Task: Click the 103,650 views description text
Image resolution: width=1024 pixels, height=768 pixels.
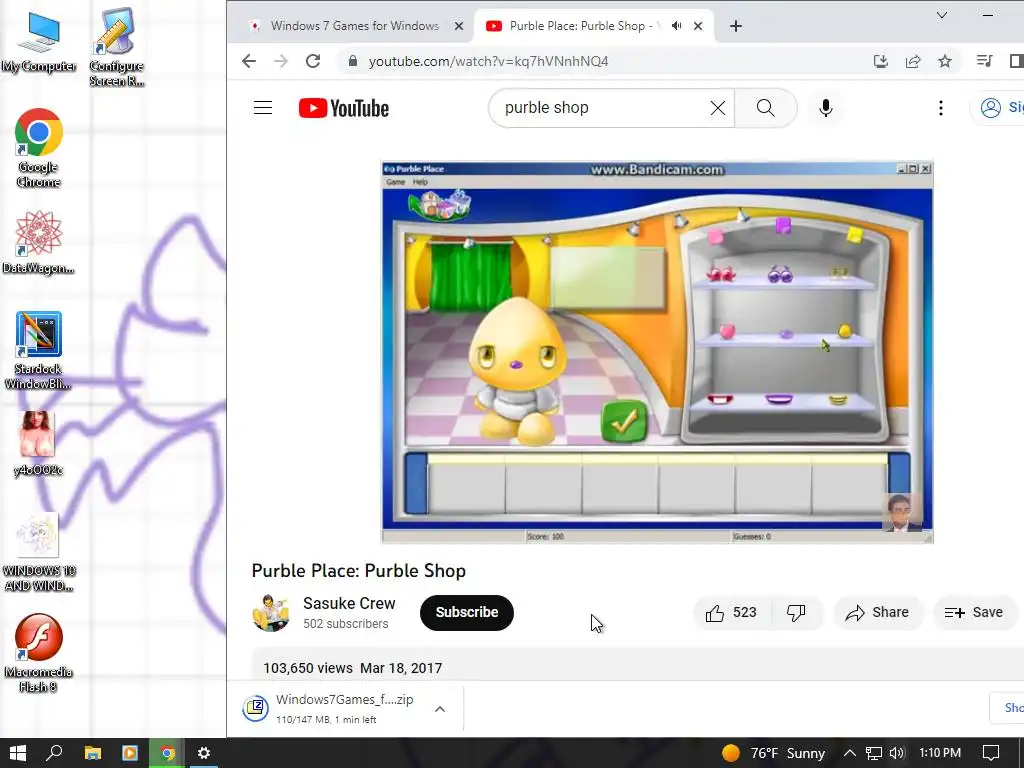Action: tap(353, 668)
